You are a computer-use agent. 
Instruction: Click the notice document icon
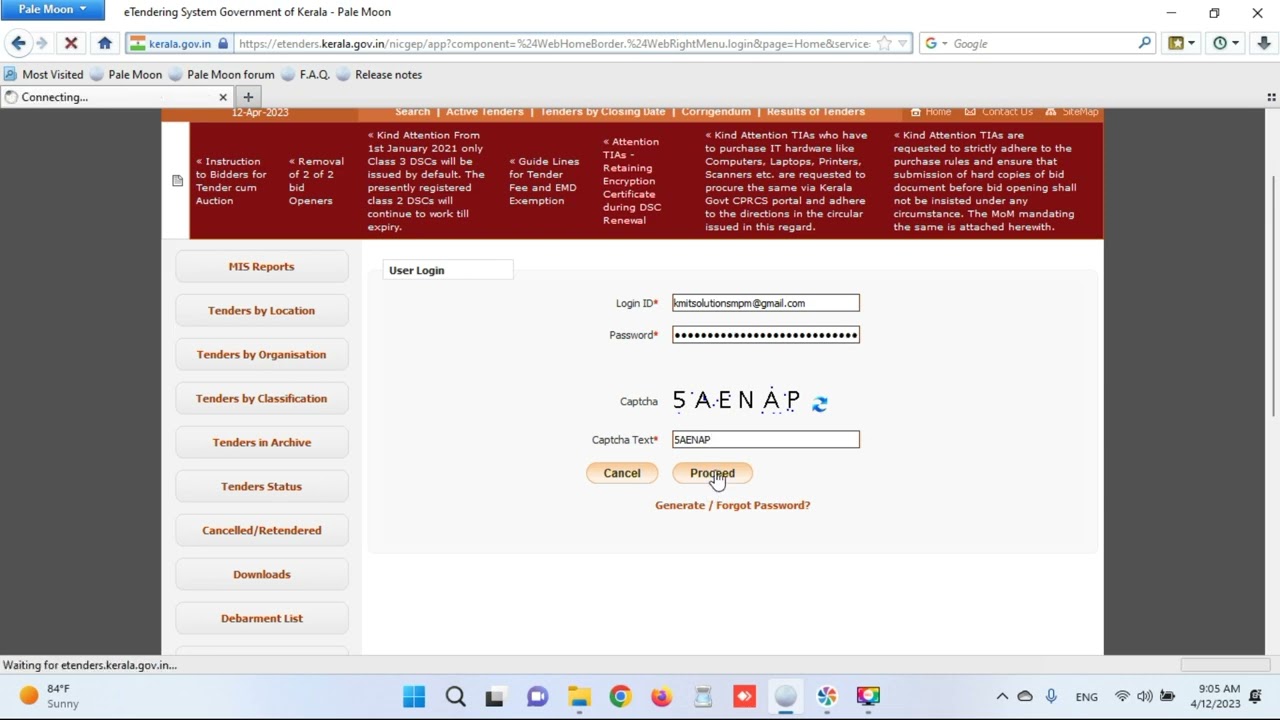pyautogui.click(x=177, y=181)
